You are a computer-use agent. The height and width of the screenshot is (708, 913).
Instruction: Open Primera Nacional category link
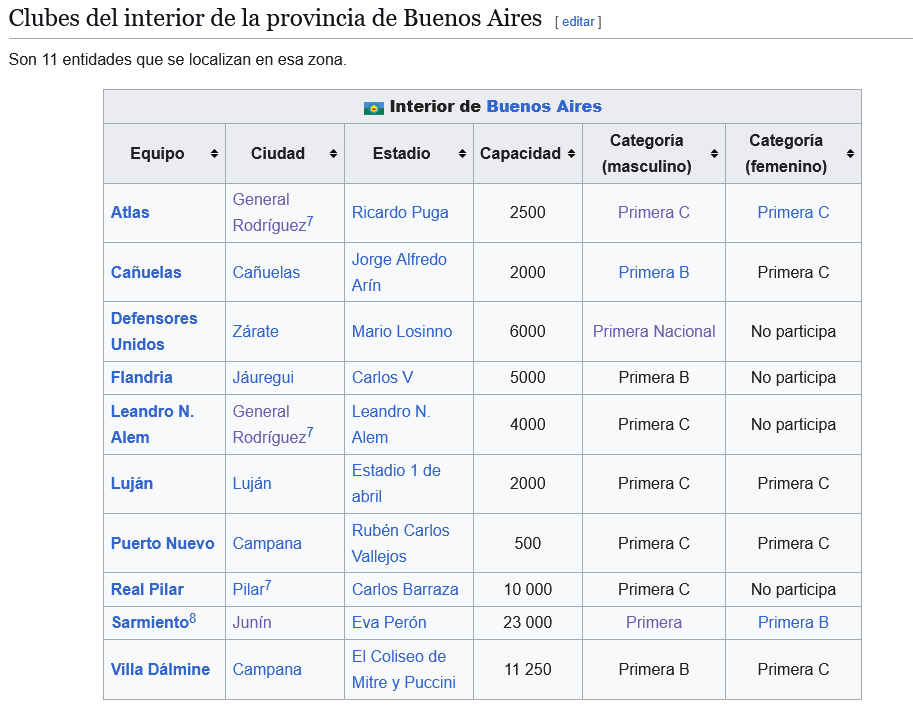pyautogui.click(x=654, y=331)
